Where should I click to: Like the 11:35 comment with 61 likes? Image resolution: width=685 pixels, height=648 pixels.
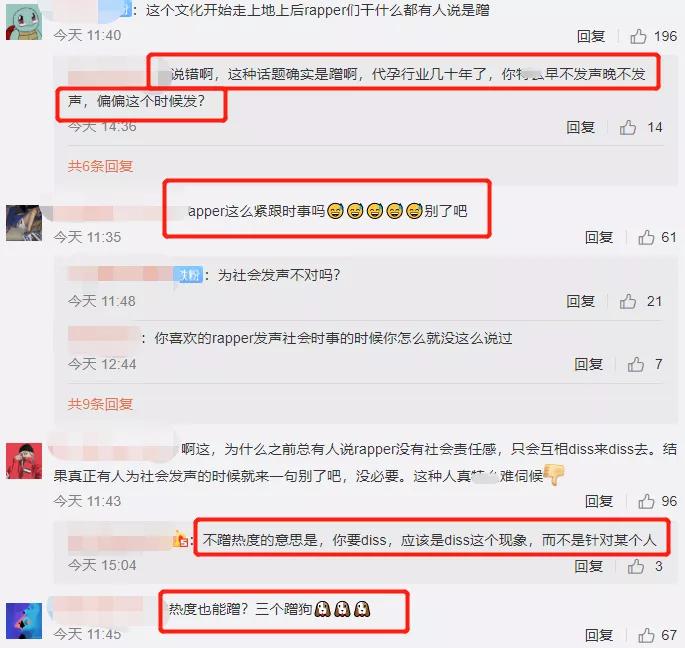coord(646,237)
